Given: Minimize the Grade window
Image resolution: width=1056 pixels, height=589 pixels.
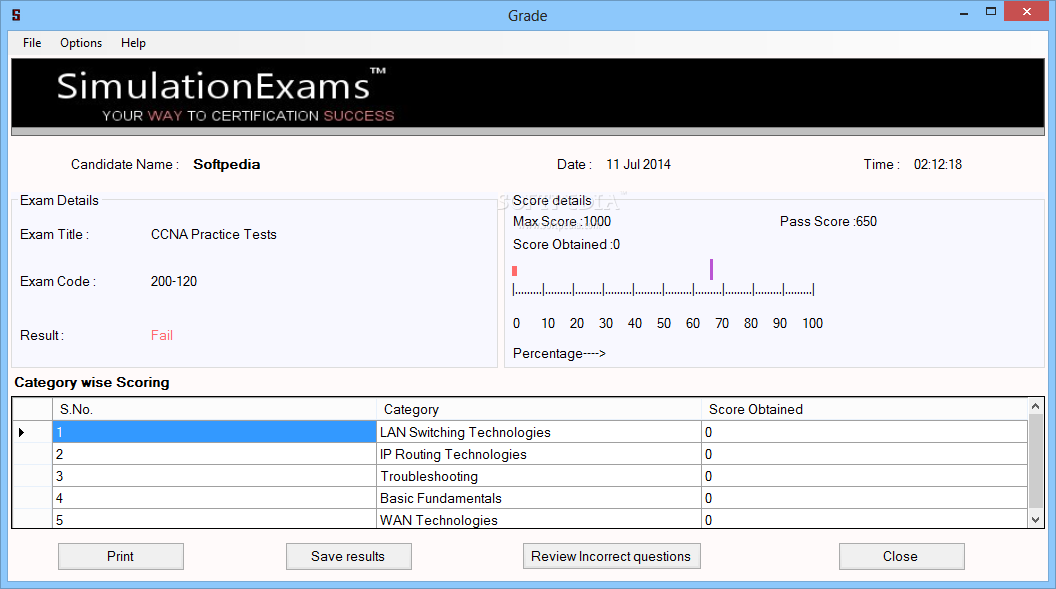Looking at the screenshot, I should tap(964, 12).
